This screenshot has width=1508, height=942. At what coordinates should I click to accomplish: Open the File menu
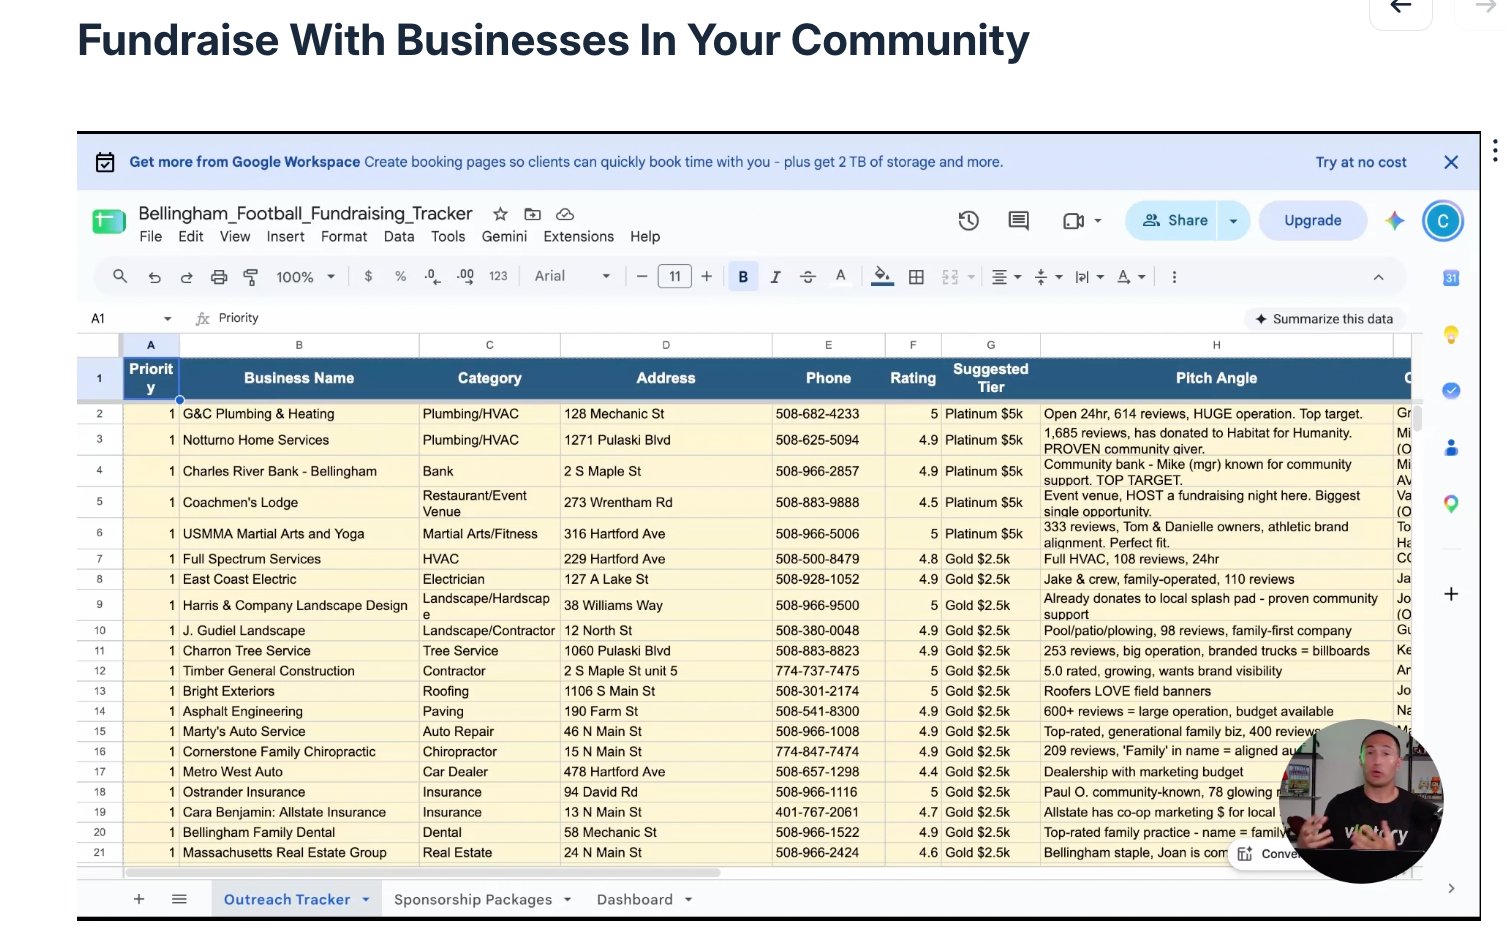pyautogui.click(x=151, y=237)
